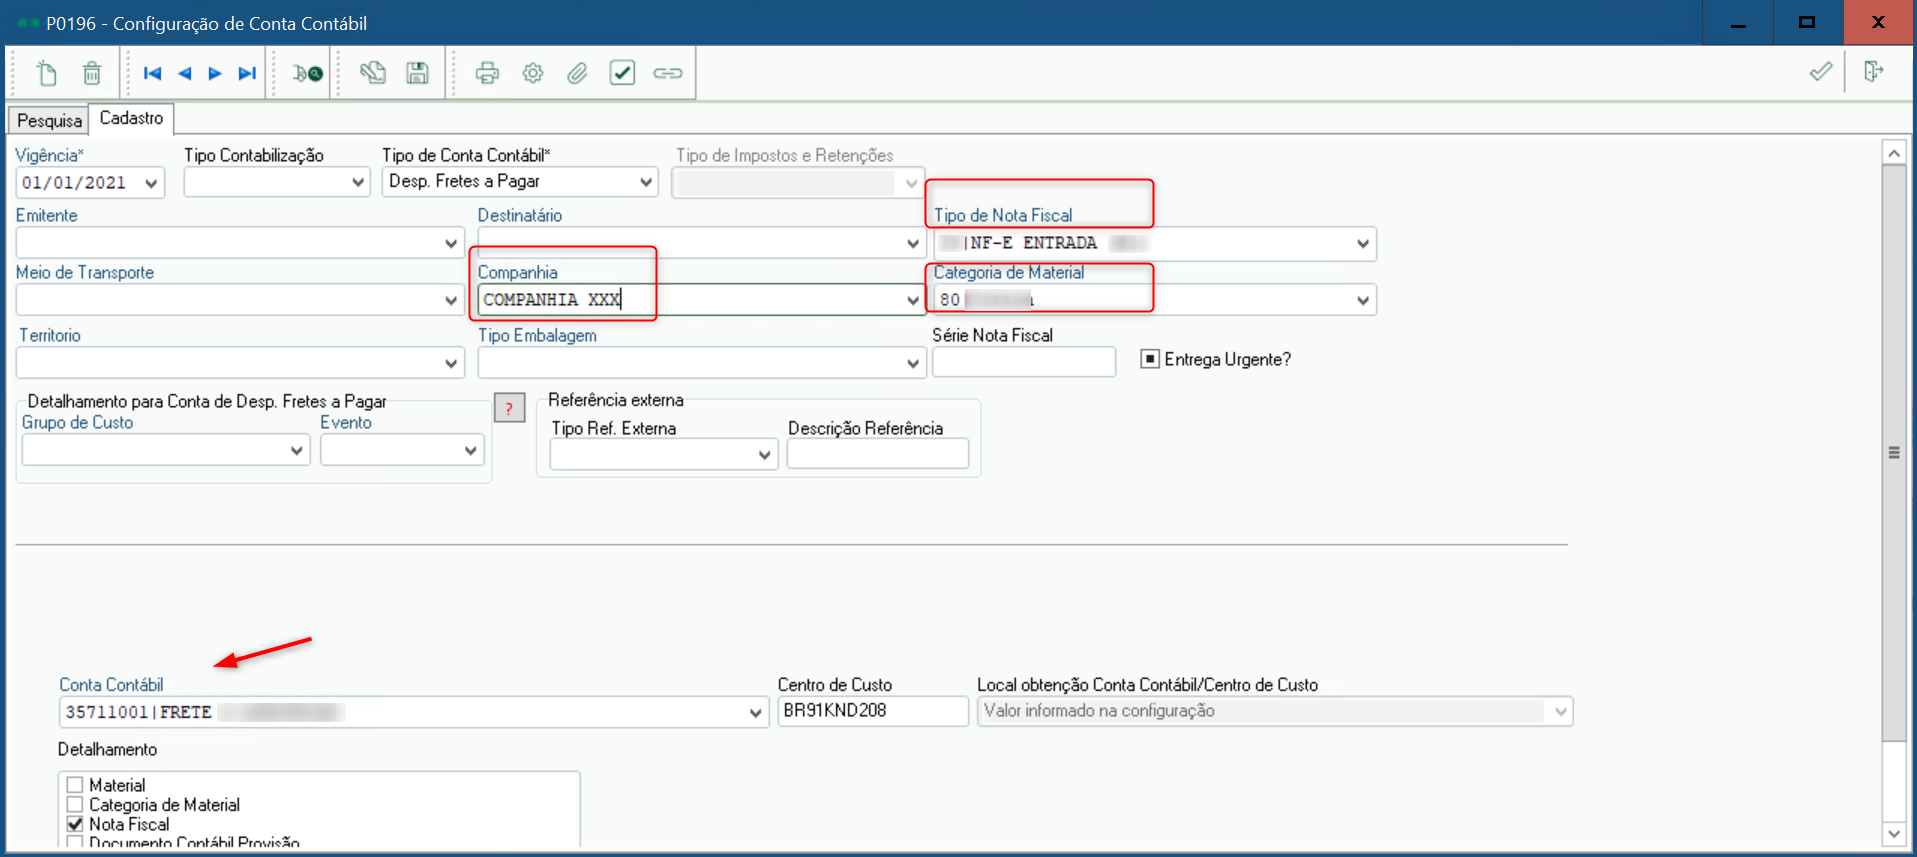Switch to the Cadastro tab
Screen dimensions: 1917x857
point(131,118)
